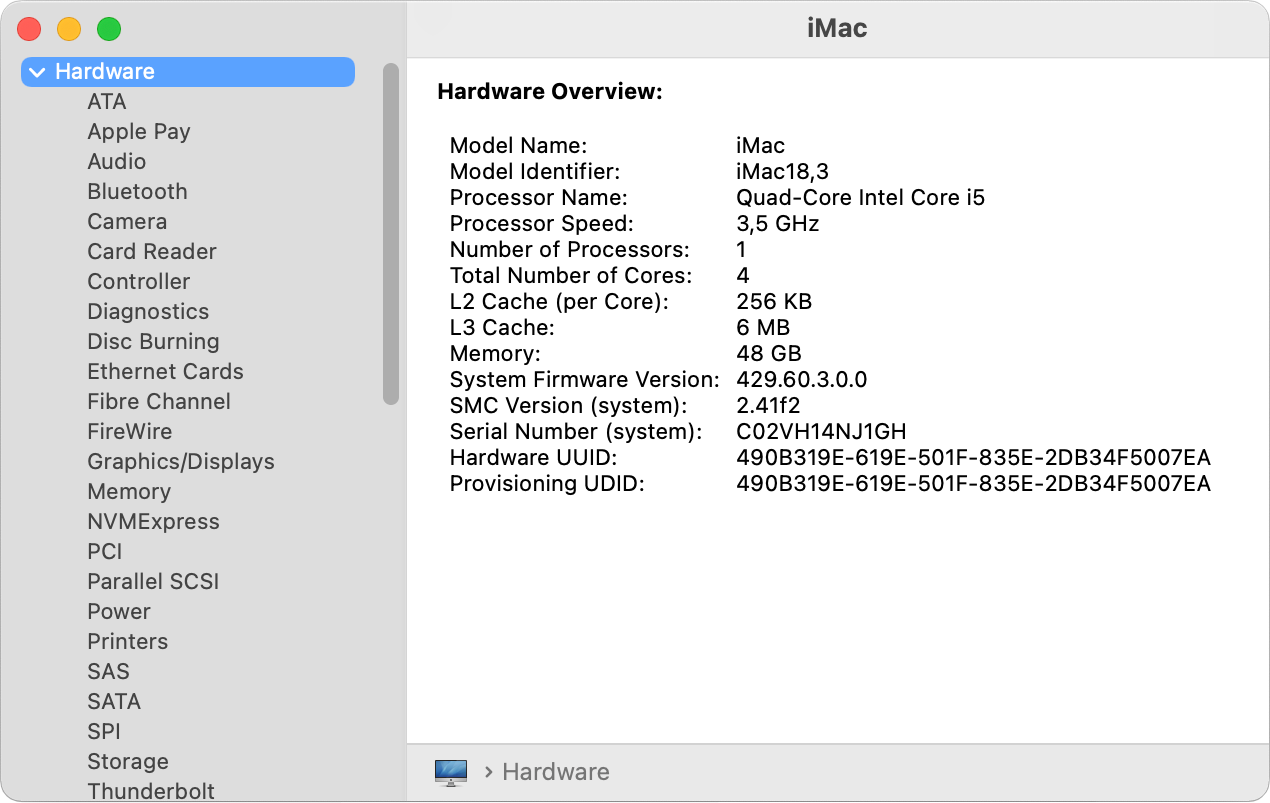1270x803 pixels.
Task: Click the Number of Processors label
Action: [x=570, y=250]
